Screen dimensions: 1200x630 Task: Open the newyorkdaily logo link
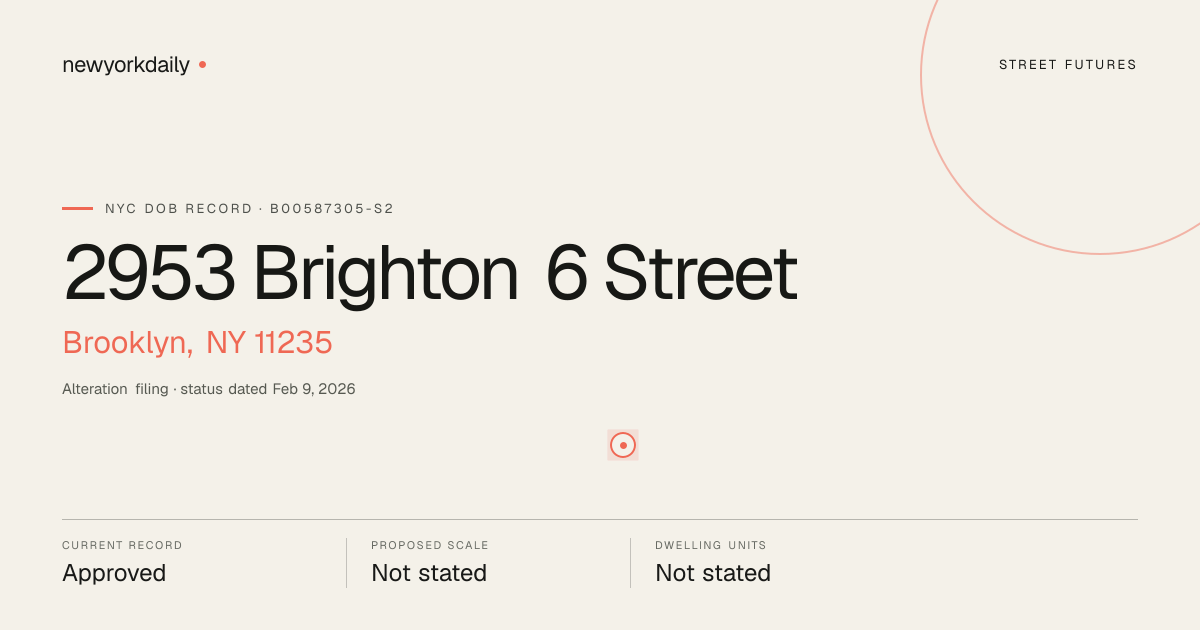click(126, 65)
